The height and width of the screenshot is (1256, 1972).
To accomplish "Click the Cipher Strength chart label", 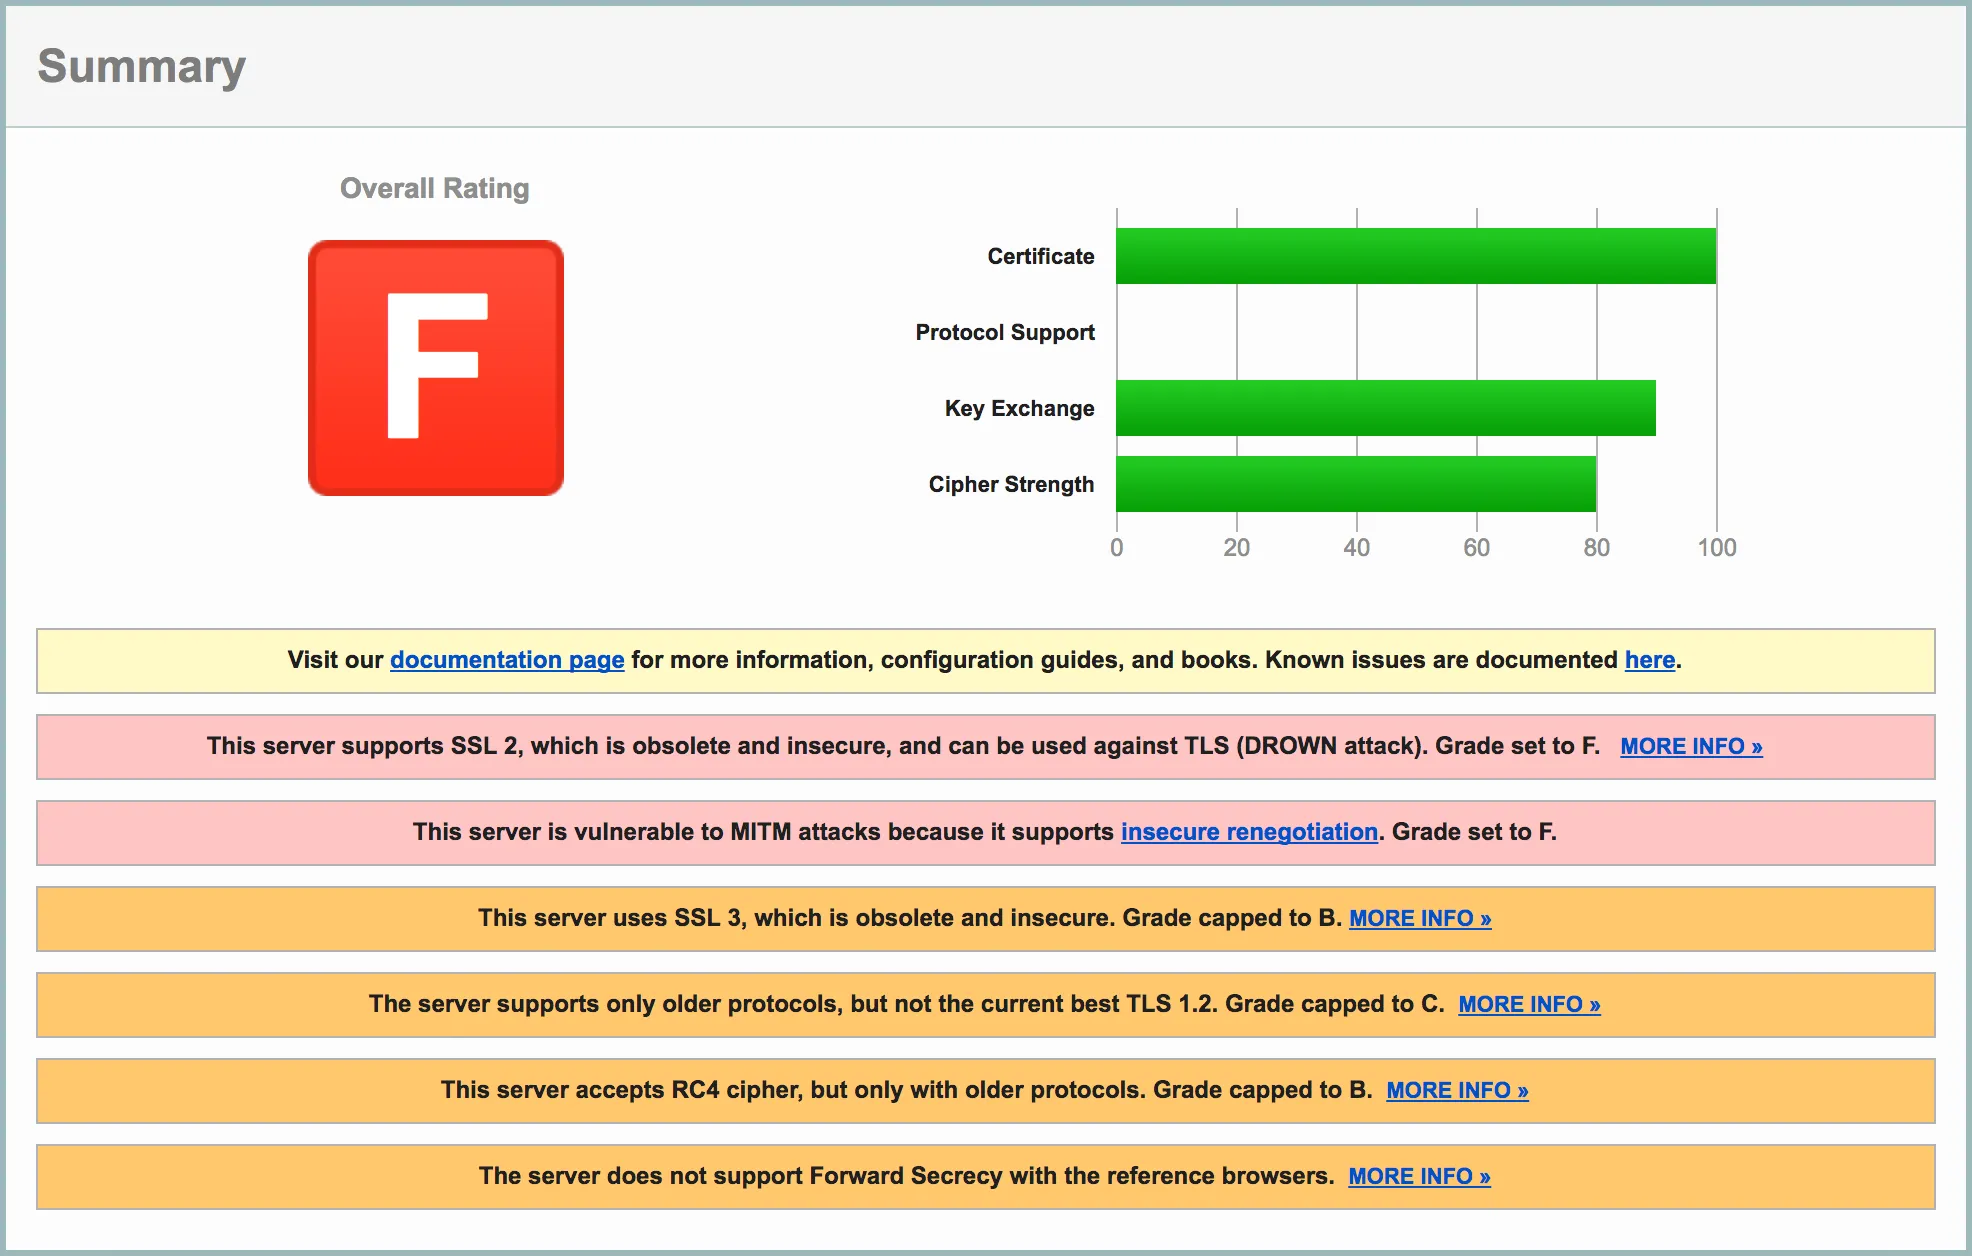I will (1011, 484).
